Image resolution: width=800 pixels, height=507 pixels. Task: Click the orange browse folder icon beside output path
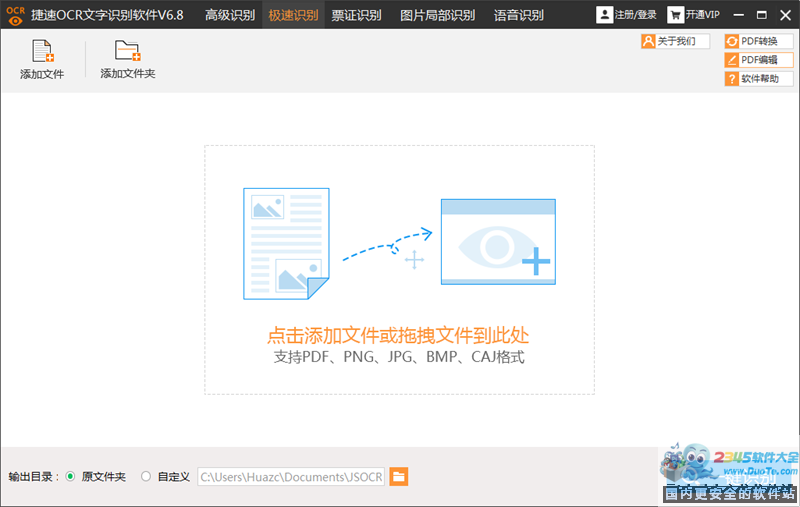(x=398, y=477)
